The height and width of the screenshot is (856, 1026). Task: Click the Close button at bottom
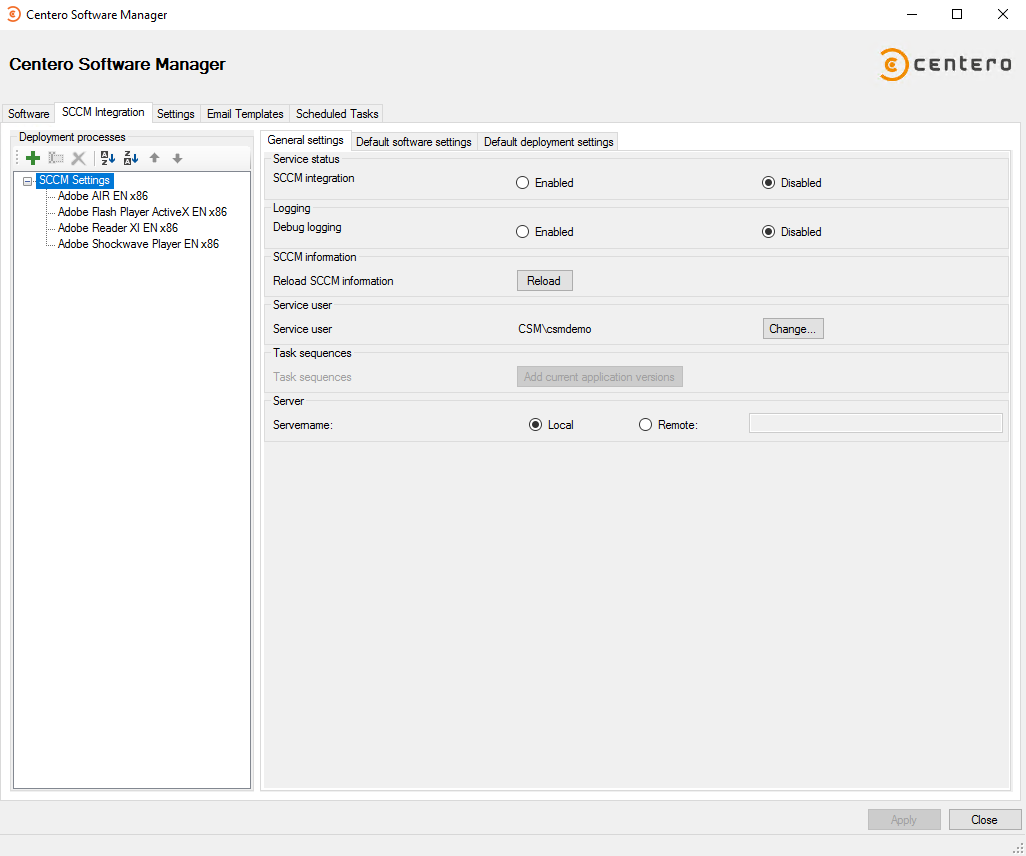(984, 819)
